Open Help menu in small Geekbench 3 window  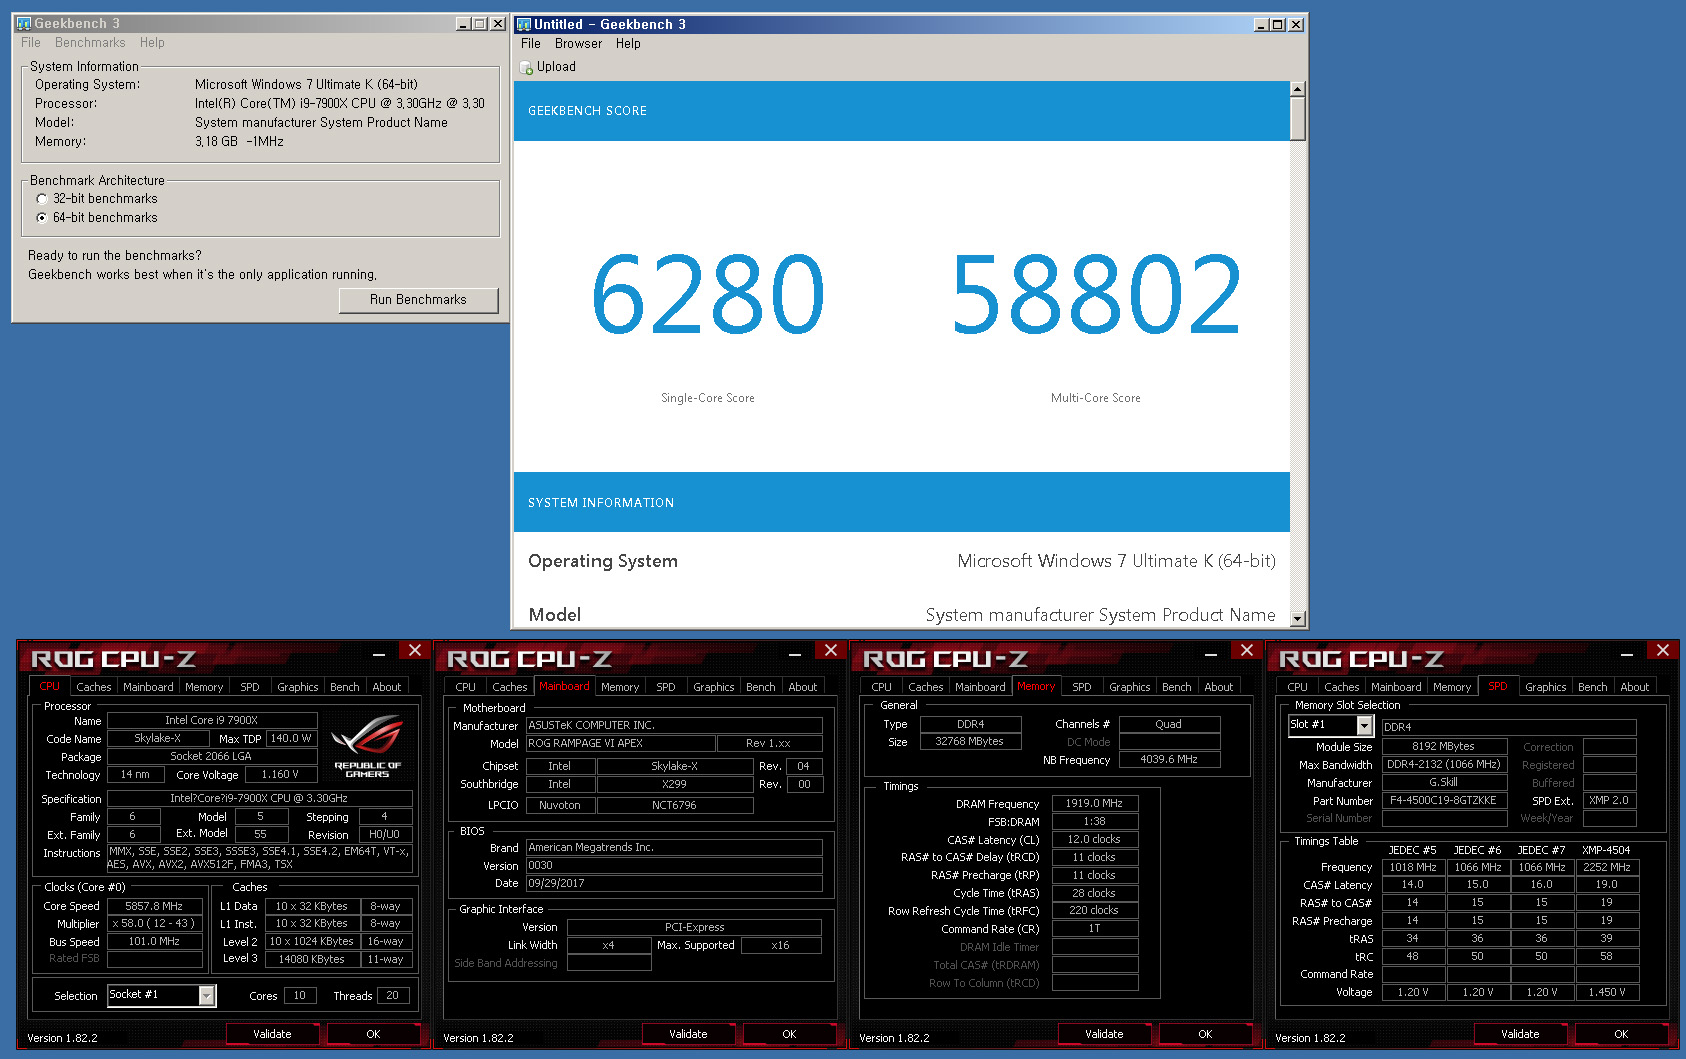pyautogui.click(x=152, y=43)
